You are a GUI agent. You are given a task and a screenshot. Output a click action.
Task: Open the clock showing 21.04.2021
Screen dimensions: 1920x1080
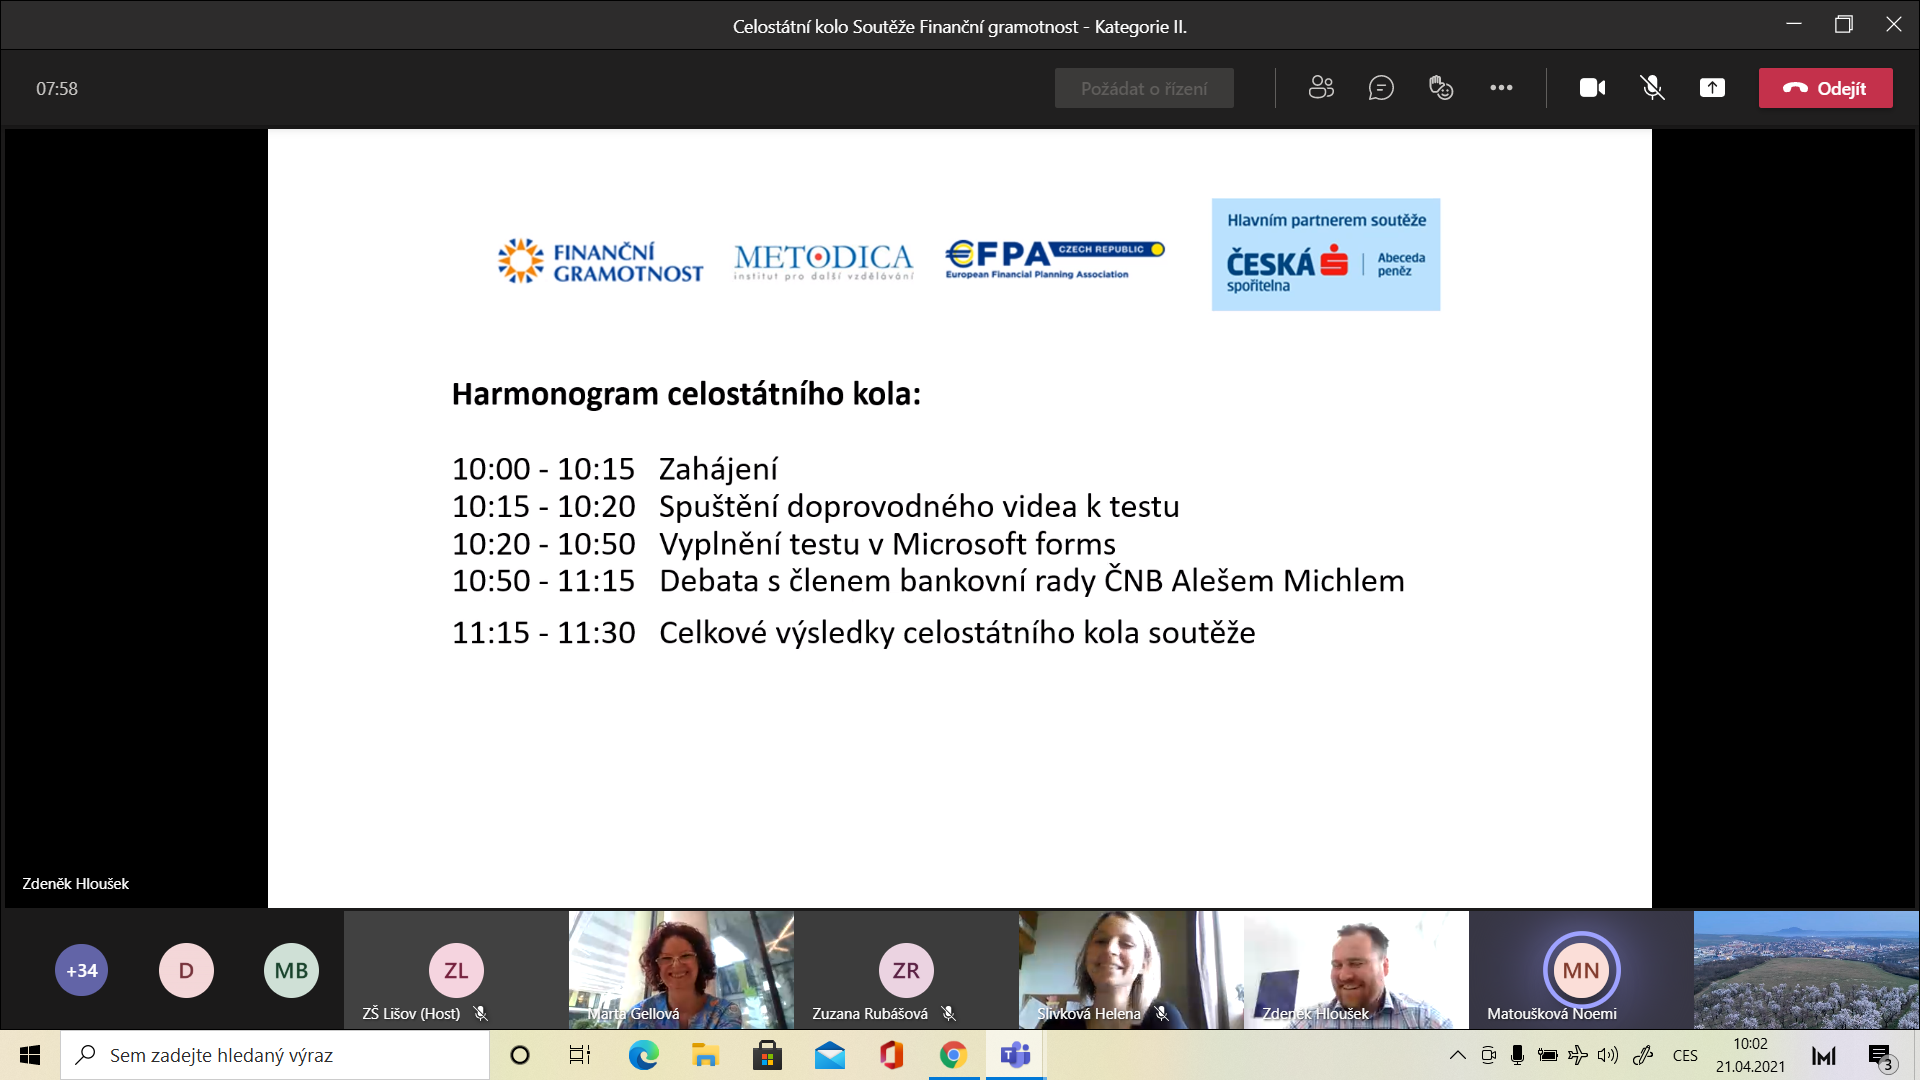(1750, 1055)
